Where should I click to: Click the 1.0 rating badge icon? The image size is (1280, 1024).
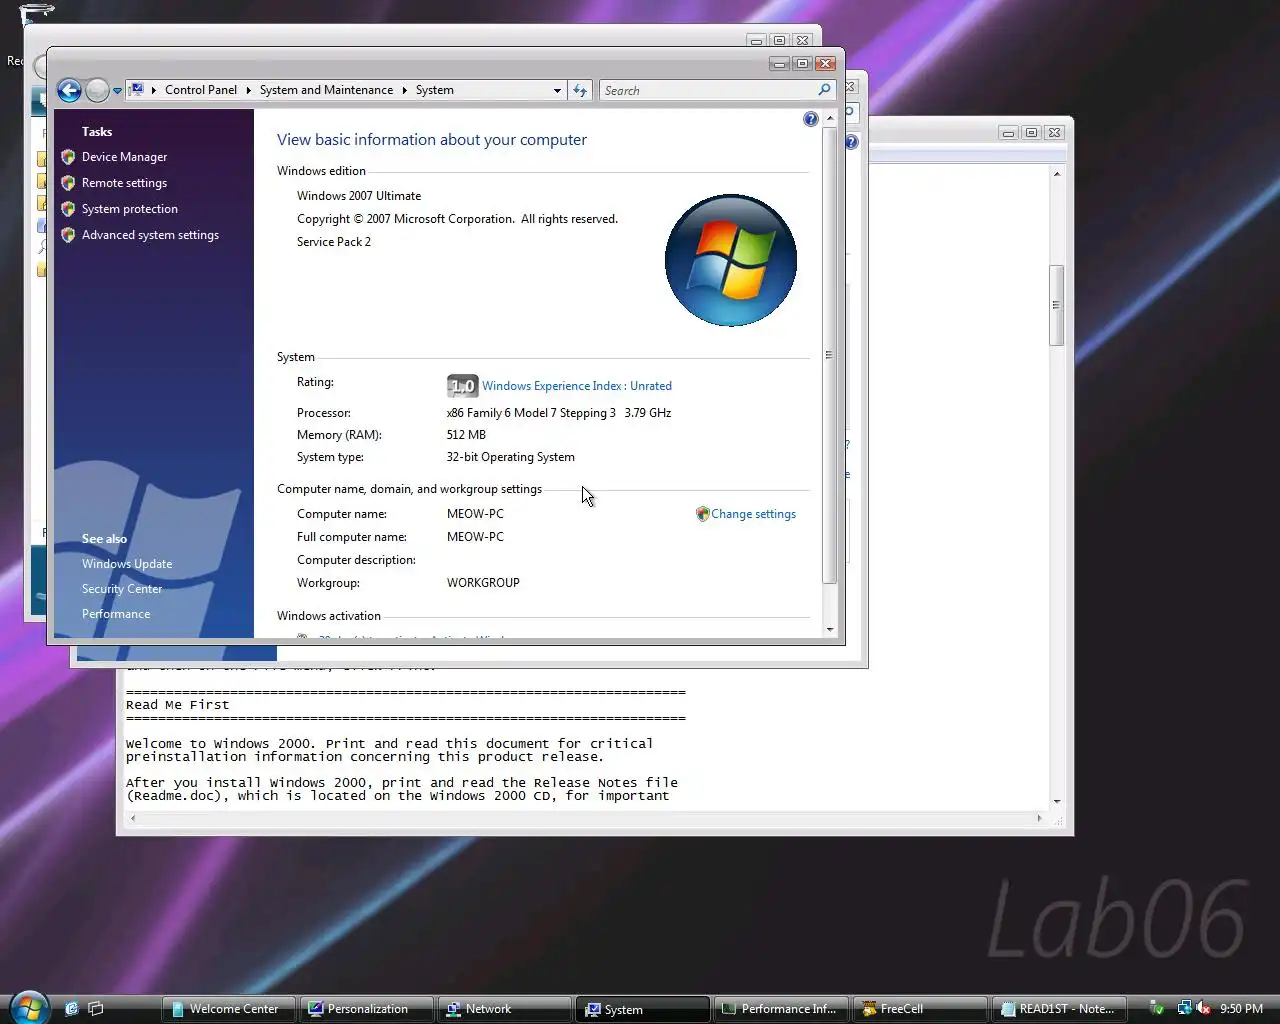click(x=462, y=385)
